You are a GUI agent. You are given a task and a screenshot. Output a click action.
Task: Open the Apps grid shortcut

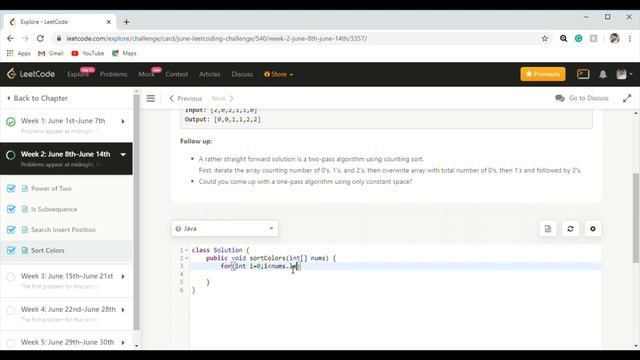[18, 53]
